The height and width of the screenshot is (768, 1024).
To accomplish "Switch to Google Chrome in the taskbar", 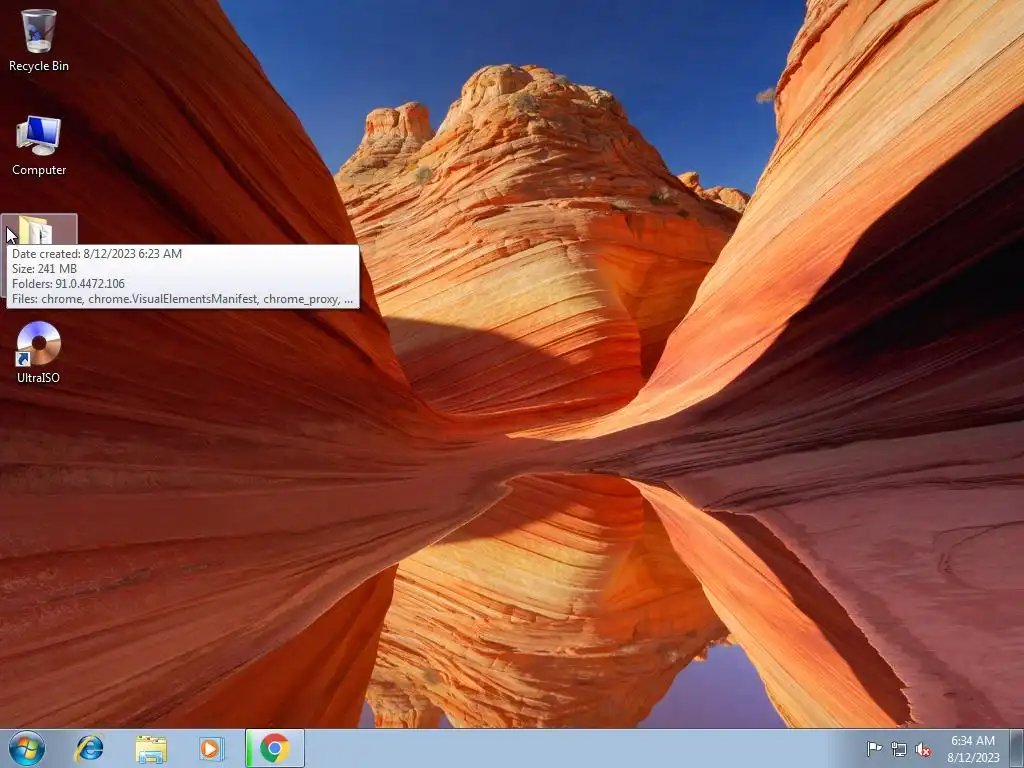I will (x=275, y=748).
